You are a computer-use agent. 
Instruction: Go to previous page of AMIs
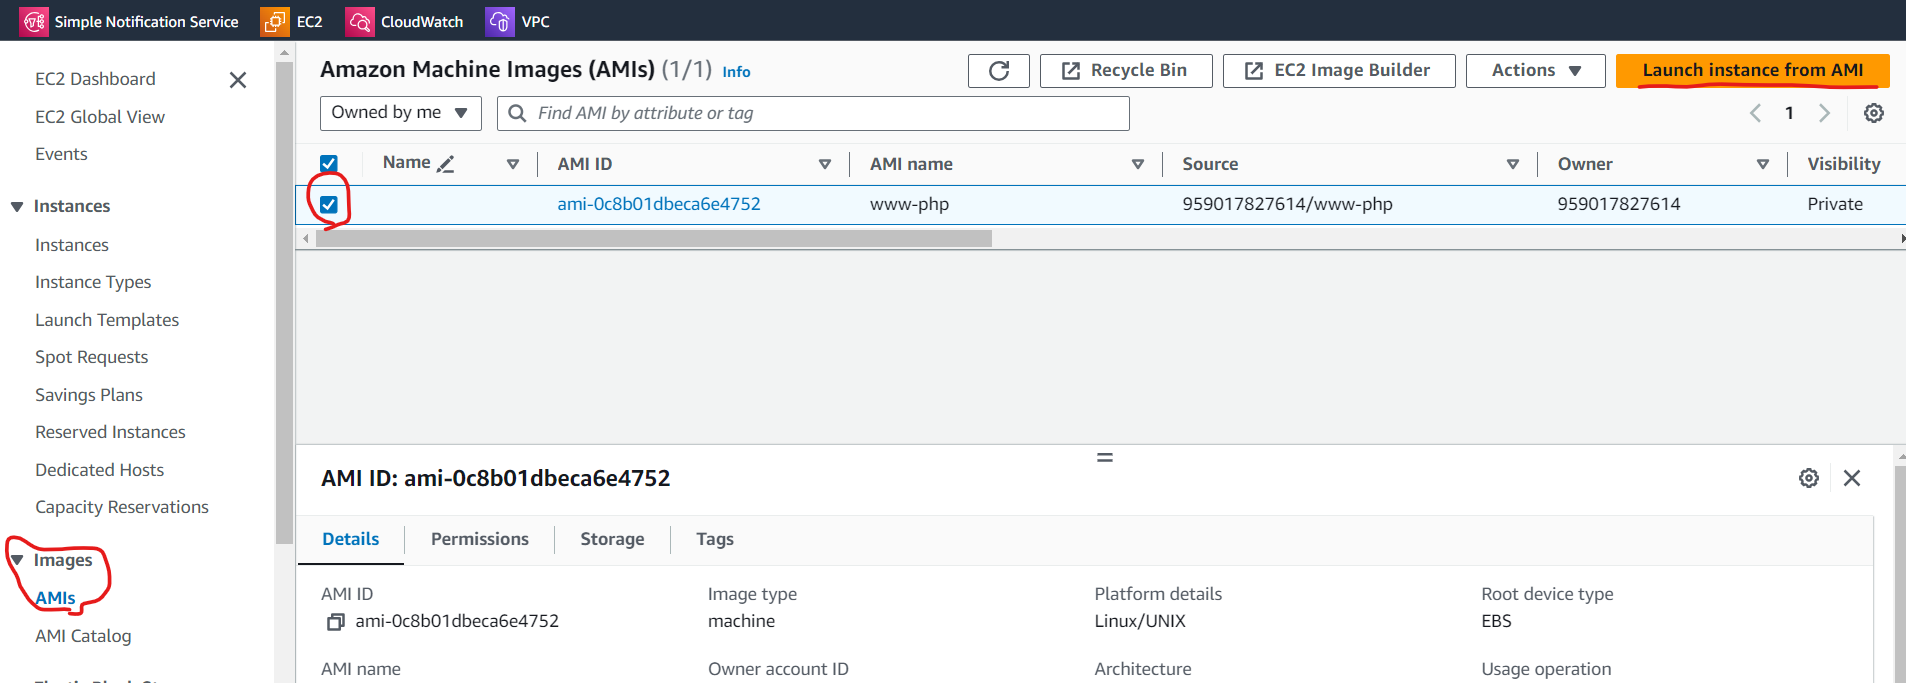click(x=1755, y=113)
